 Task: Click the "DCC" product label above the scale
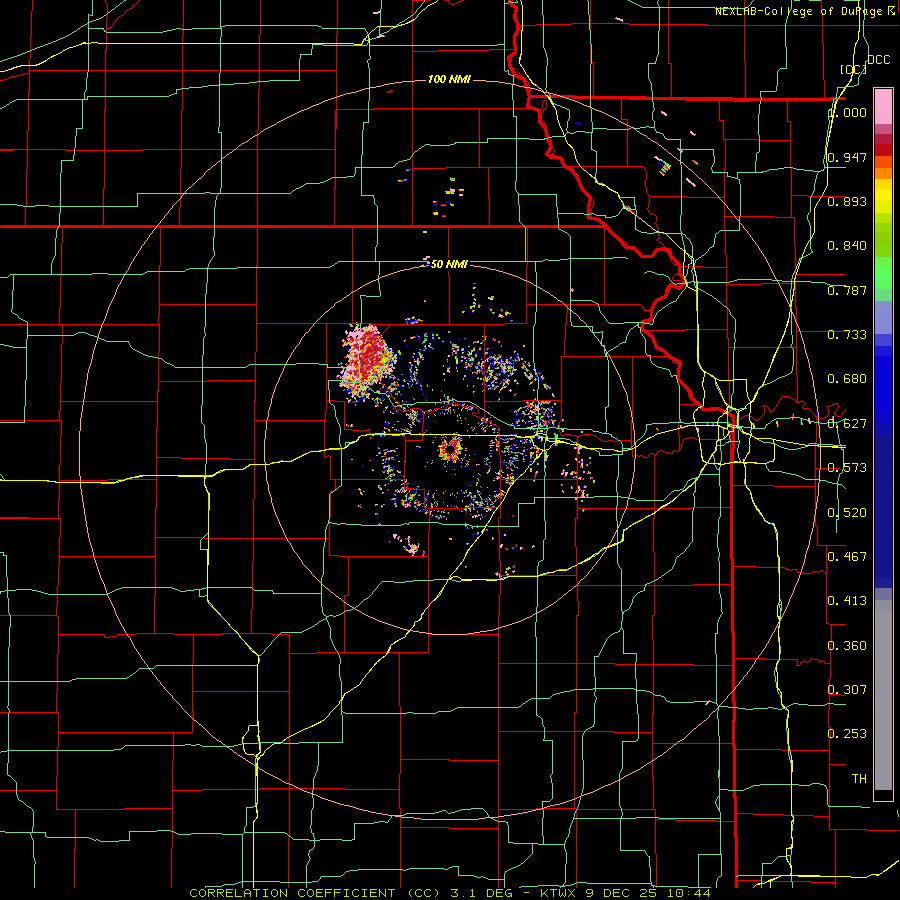(879, 60)
